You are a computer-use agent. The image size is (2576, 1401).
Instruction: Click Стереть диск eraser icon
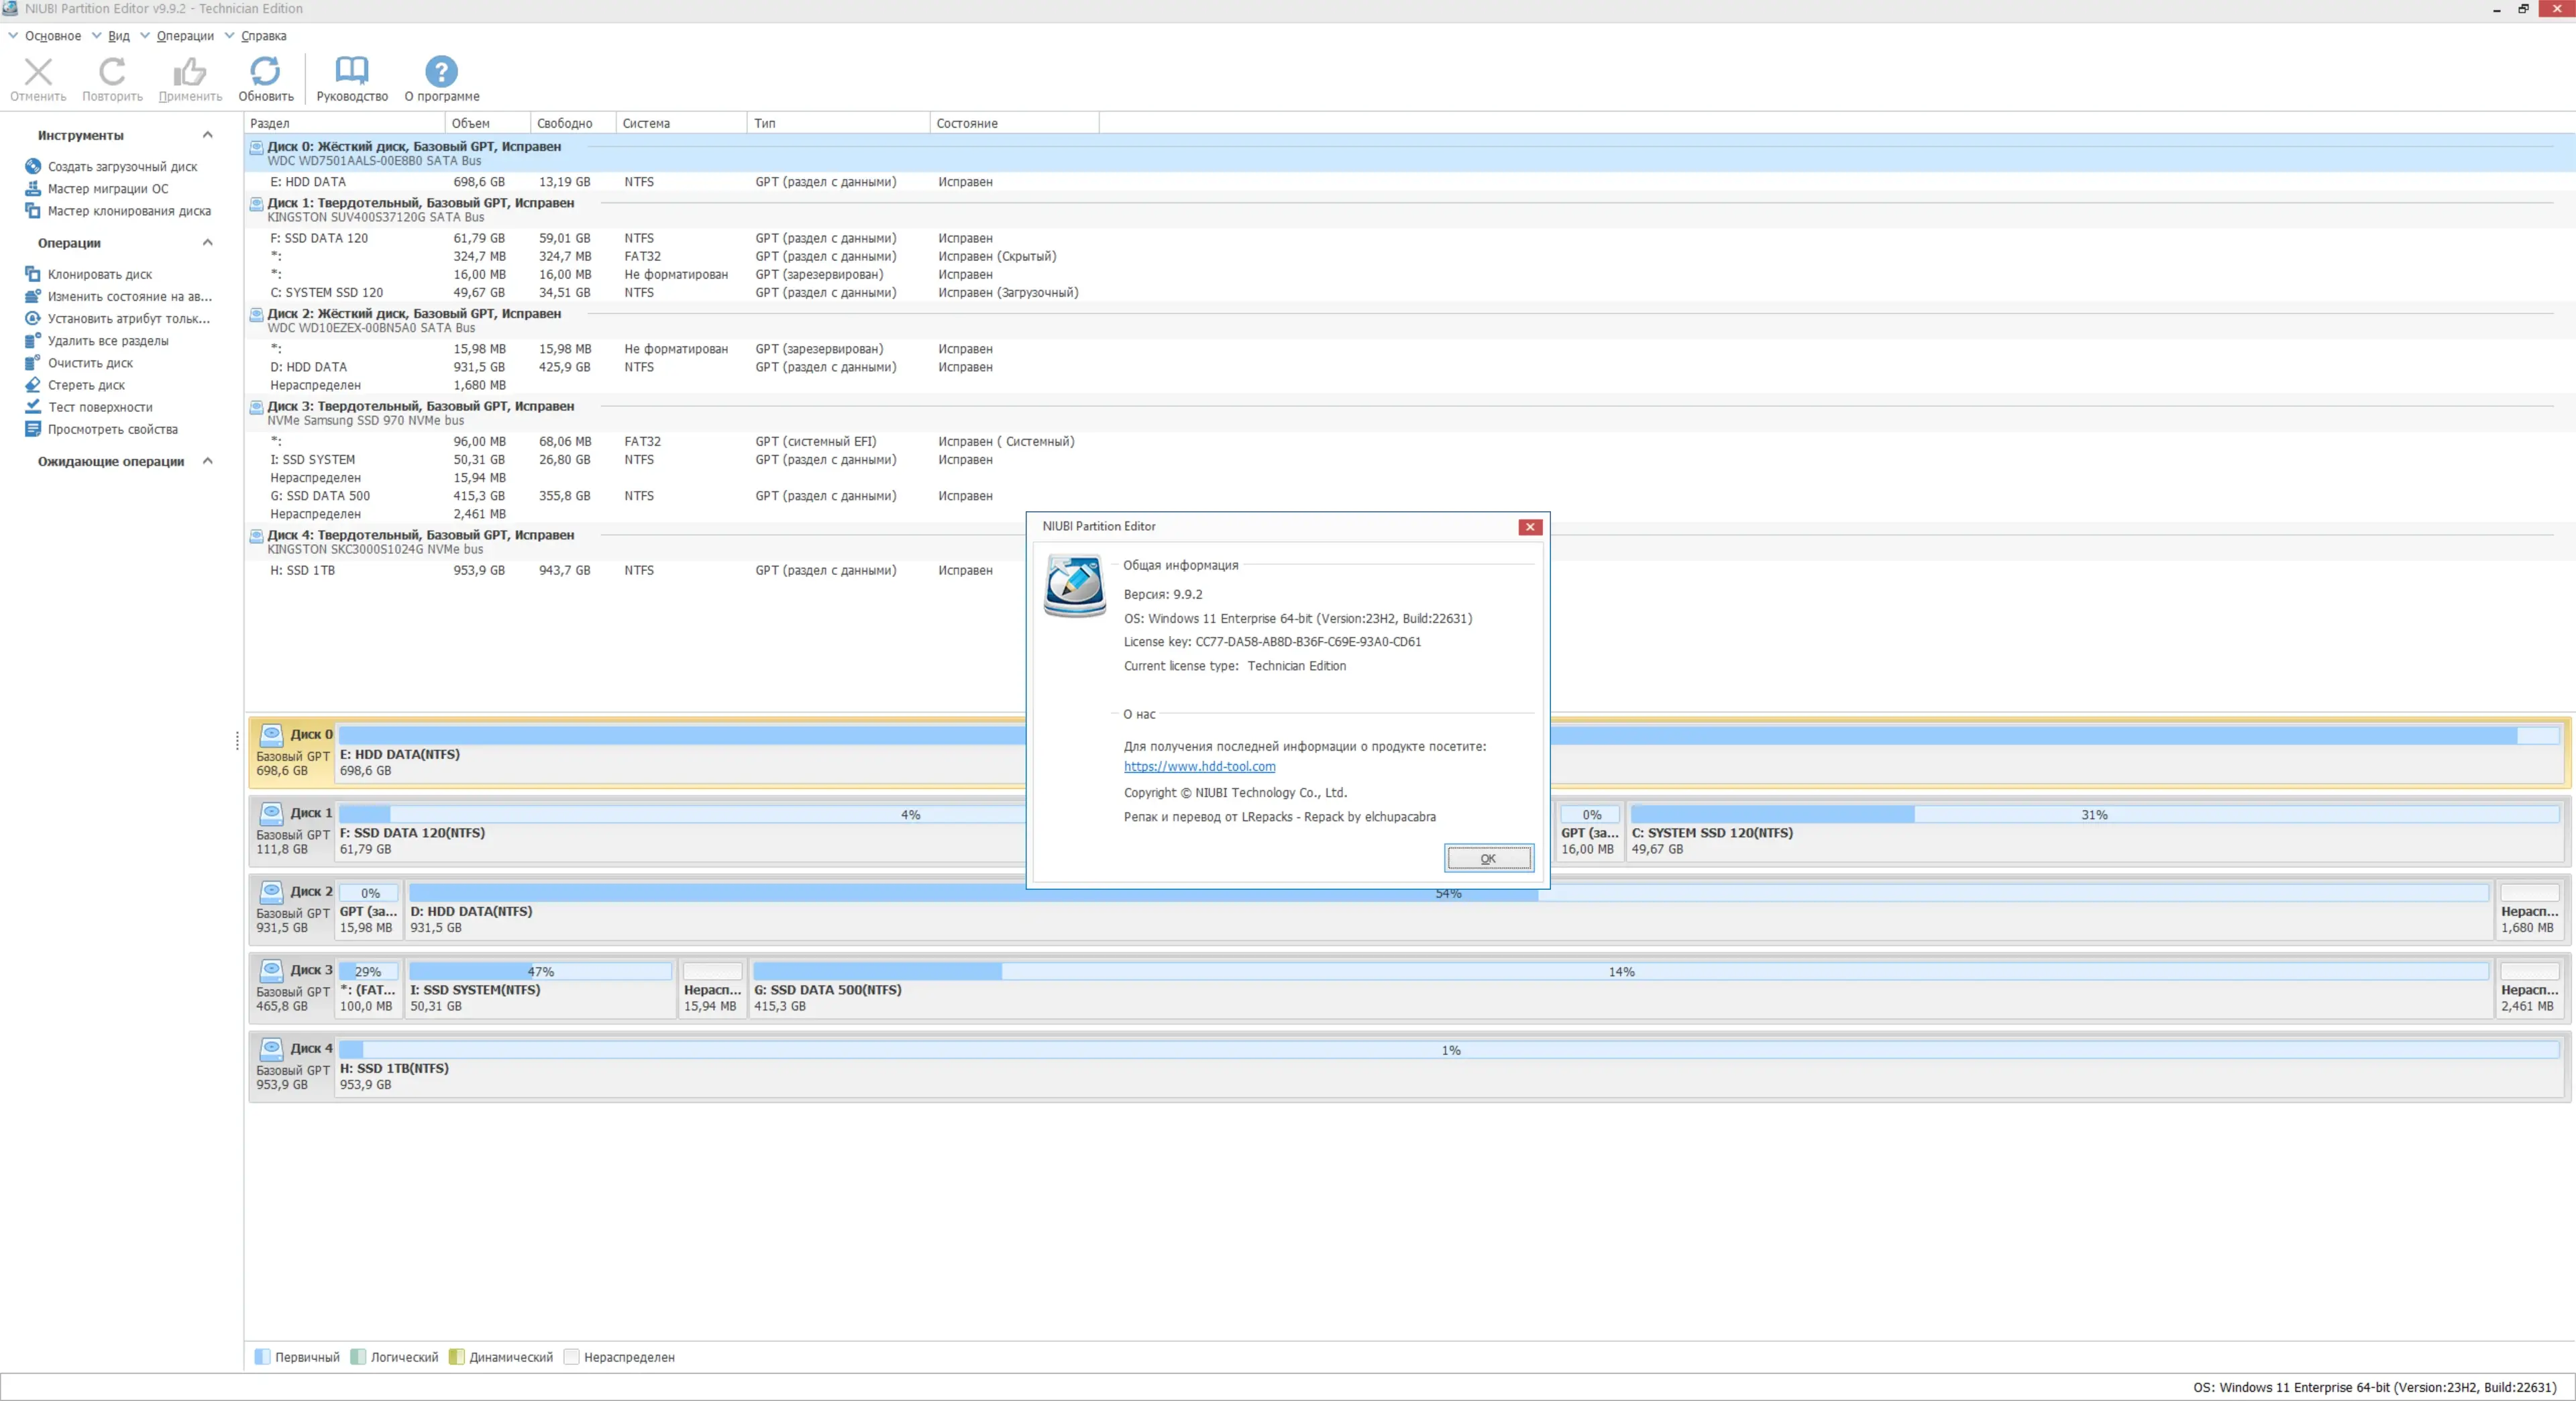click(x=33, y=385)
